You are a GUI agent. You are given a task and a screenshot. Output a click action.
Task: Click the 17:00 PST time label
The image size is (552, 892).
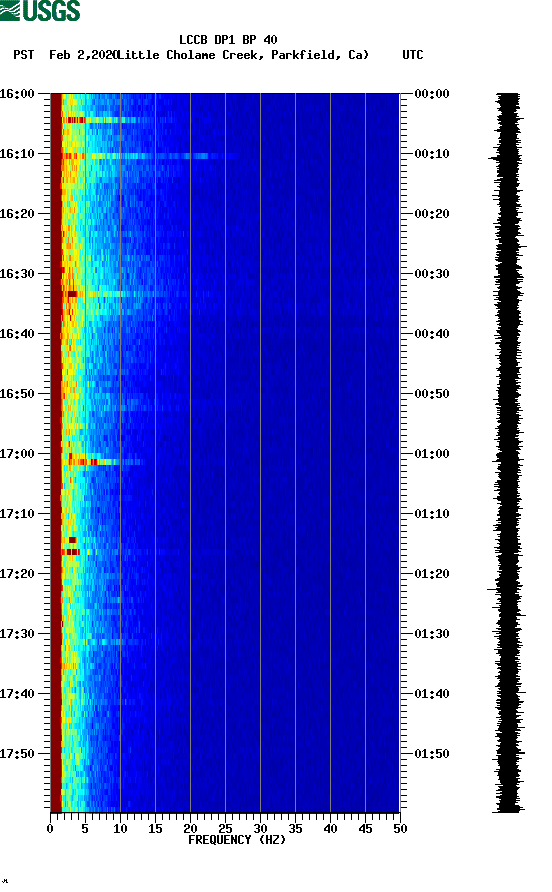[17, 454]
